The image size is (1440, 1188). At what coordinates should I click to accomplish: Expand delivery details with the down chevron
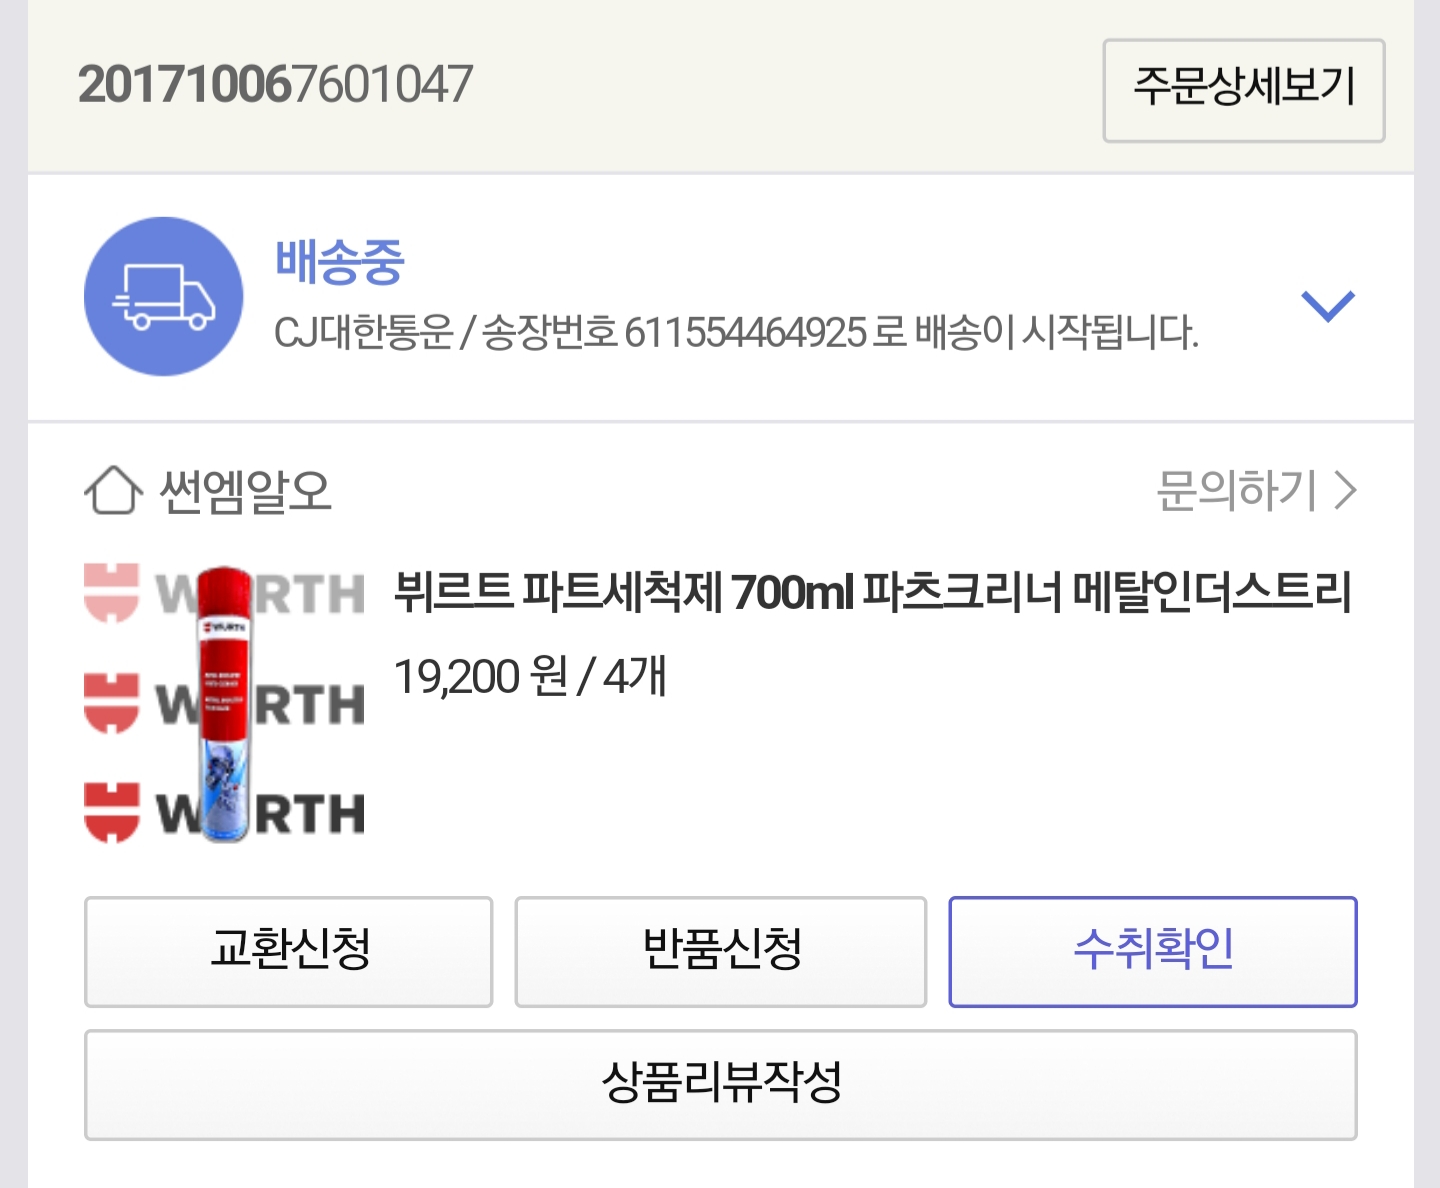point(1327,306)
